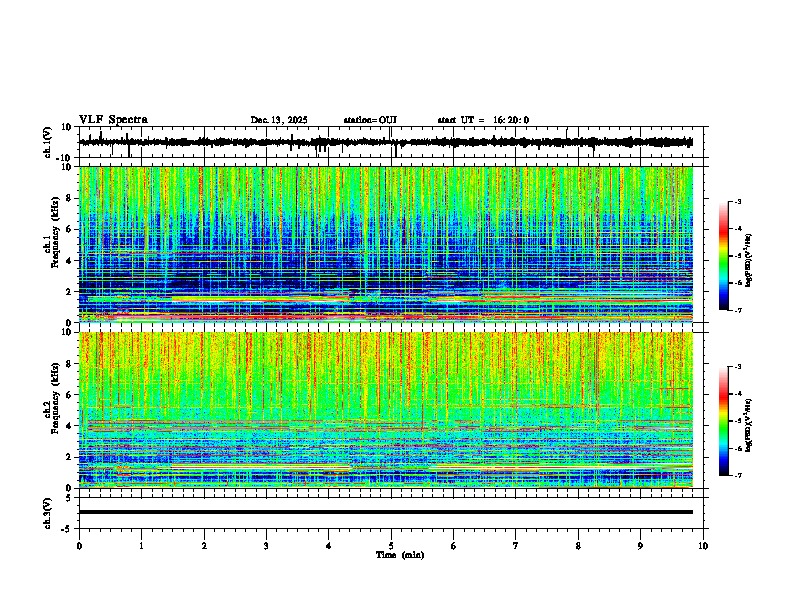Click the "-3" label on ch.1 color bar
Image resolution: width=792 pixels, height=612 pixels.
[x=738, y=202]
